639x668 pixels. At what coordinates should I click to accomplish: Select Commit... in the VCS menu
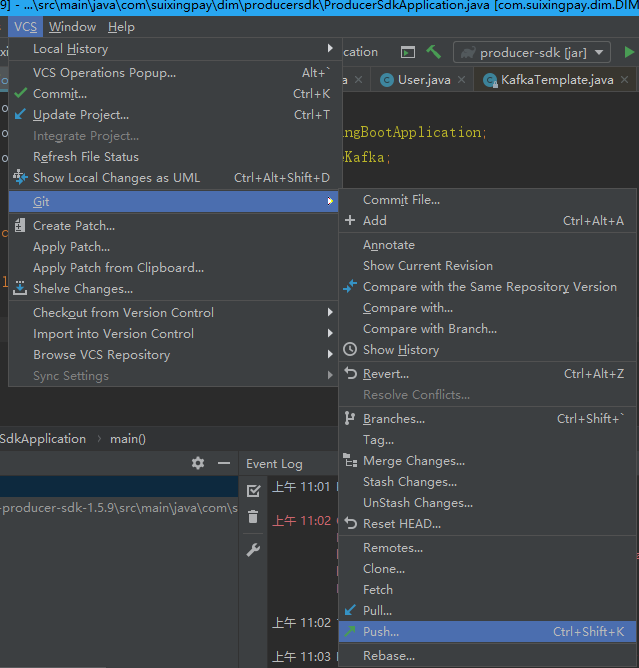[x=60, y=94]
